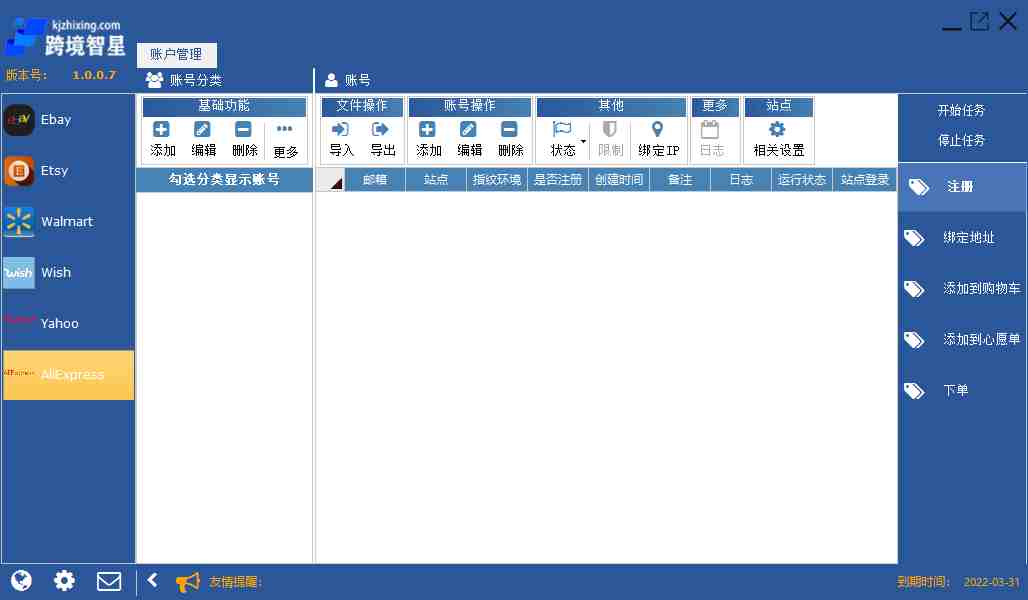Select the Ebay platform icon

coord(19,120)
